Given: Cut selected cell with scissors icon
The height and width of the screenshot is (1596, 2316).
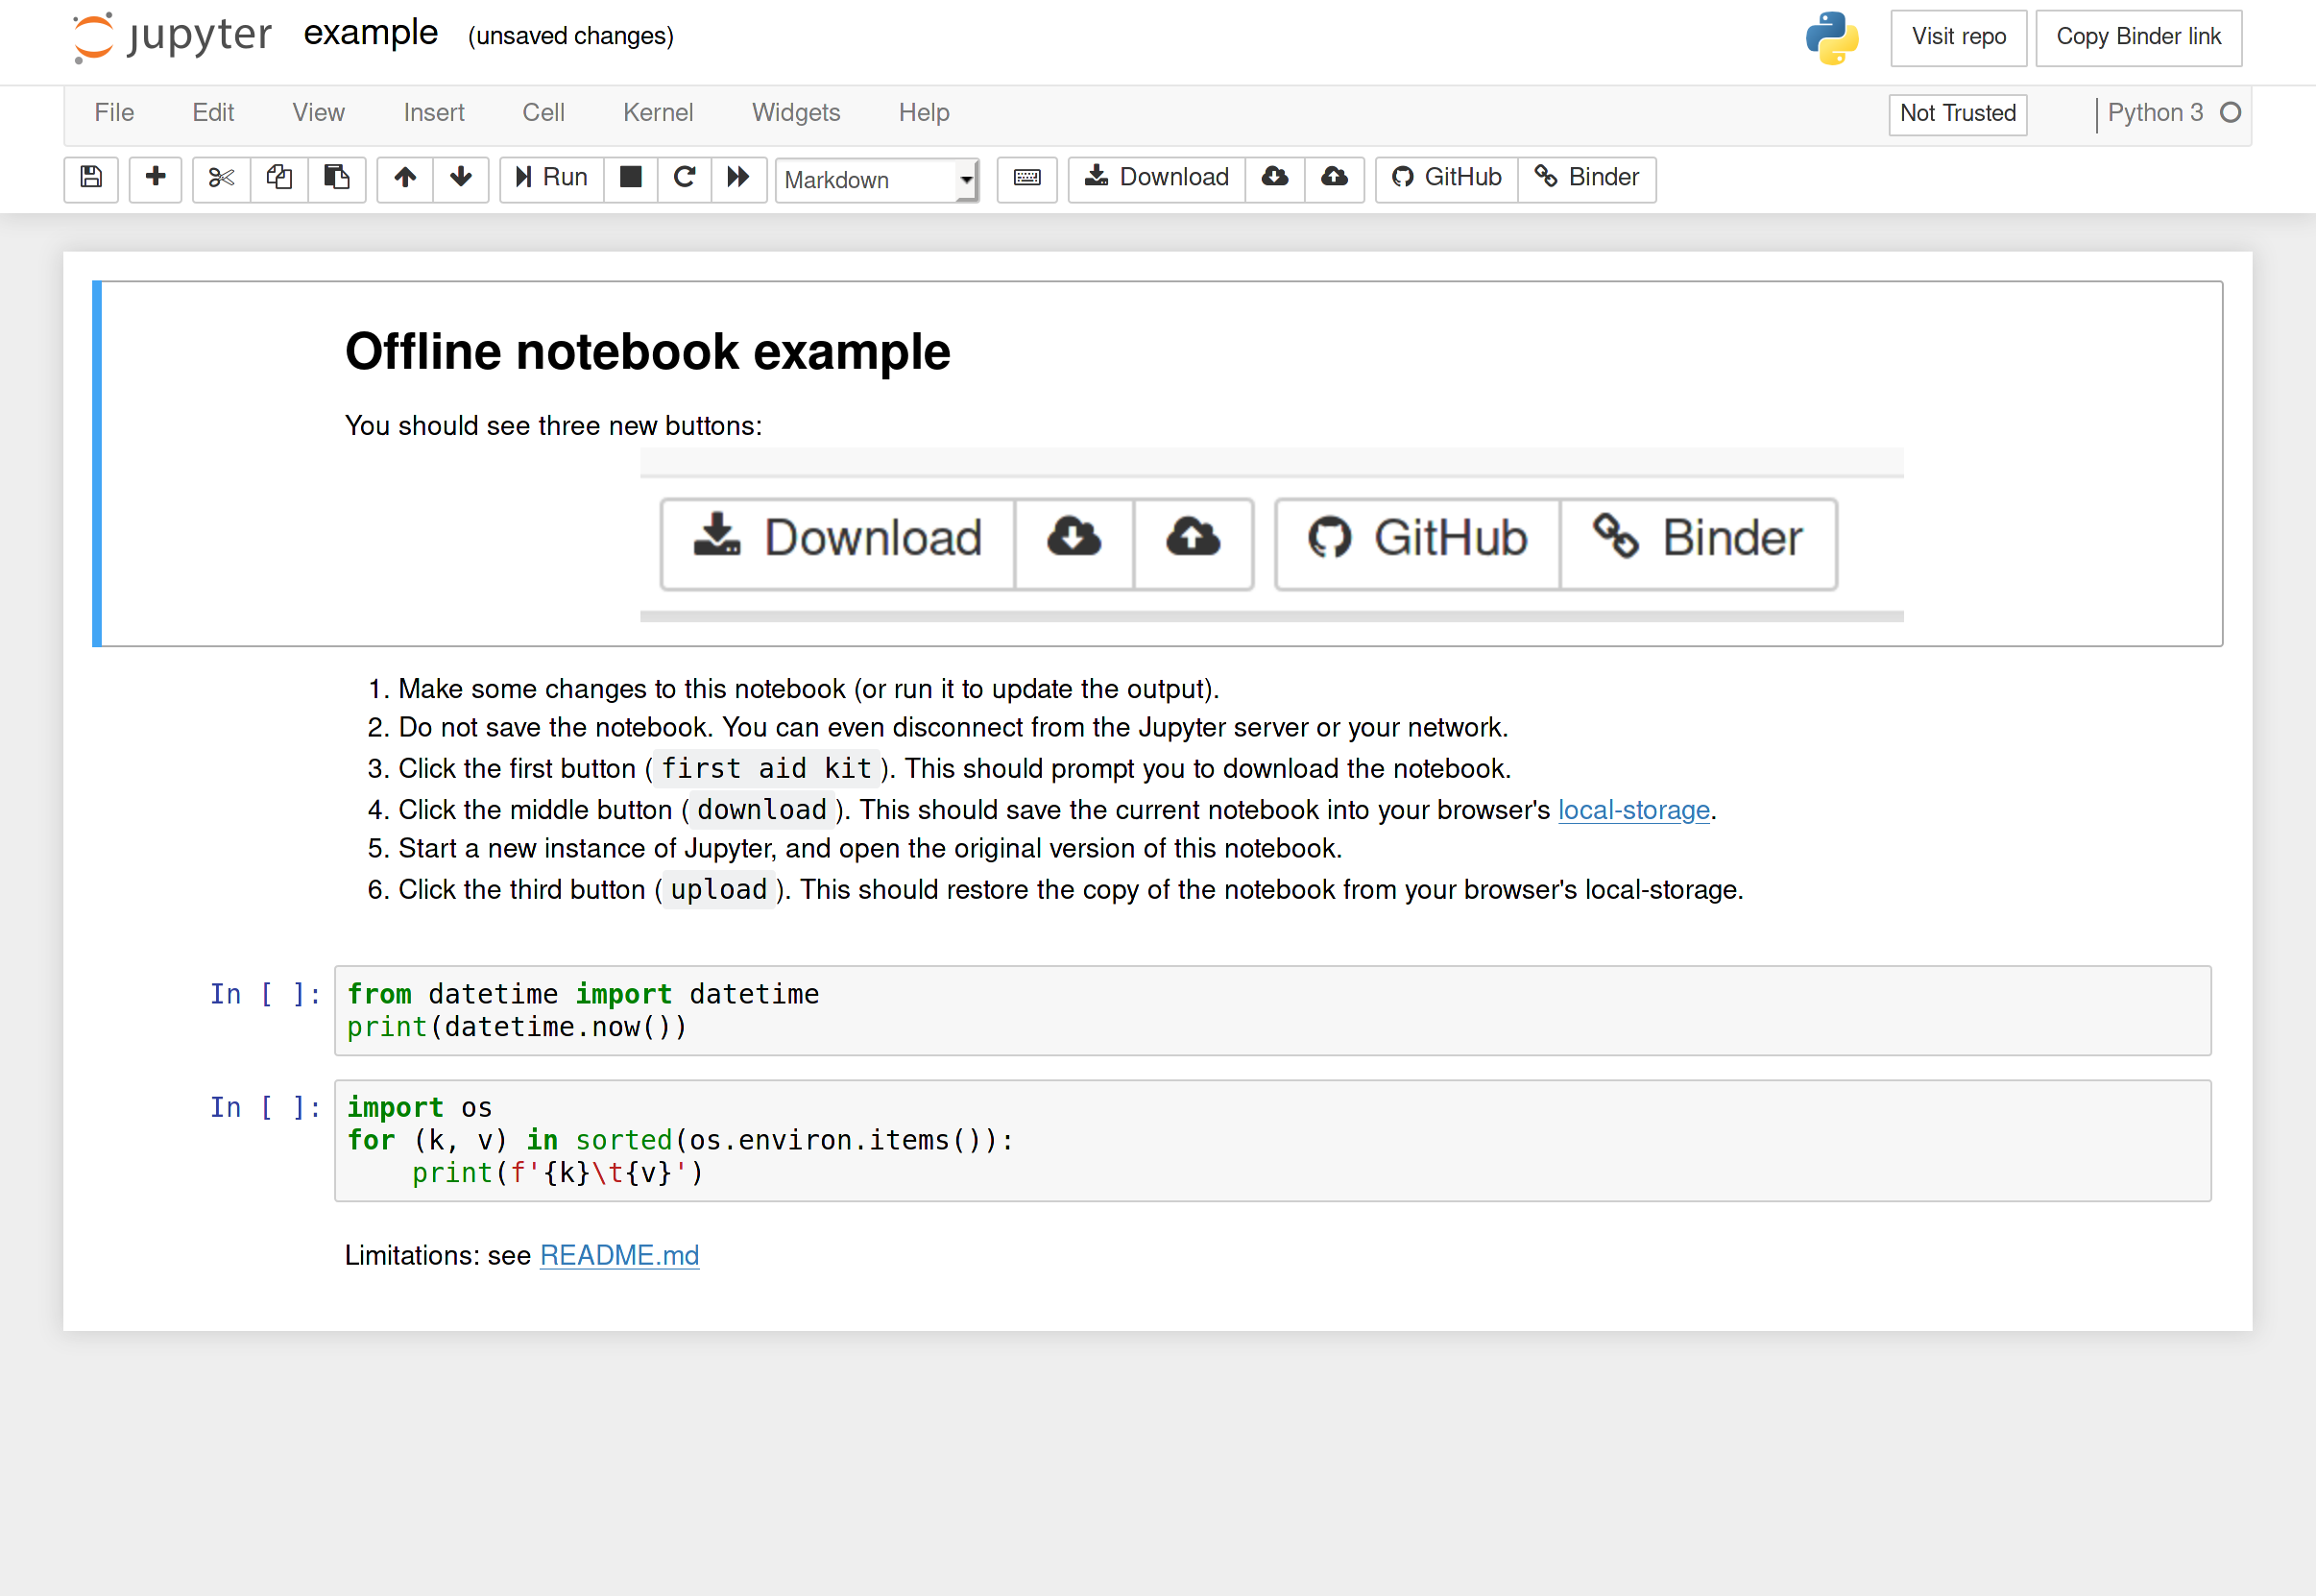Looking at the screenshot, I should pos(221,178).
